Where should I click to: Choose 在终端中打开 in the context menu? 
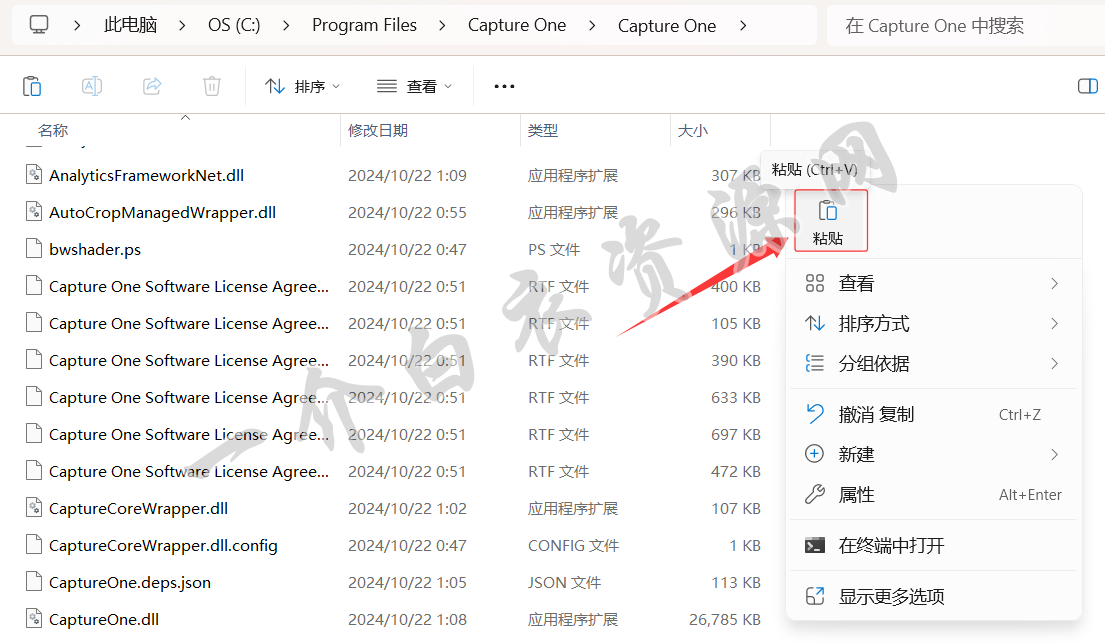tap(933, 546)
